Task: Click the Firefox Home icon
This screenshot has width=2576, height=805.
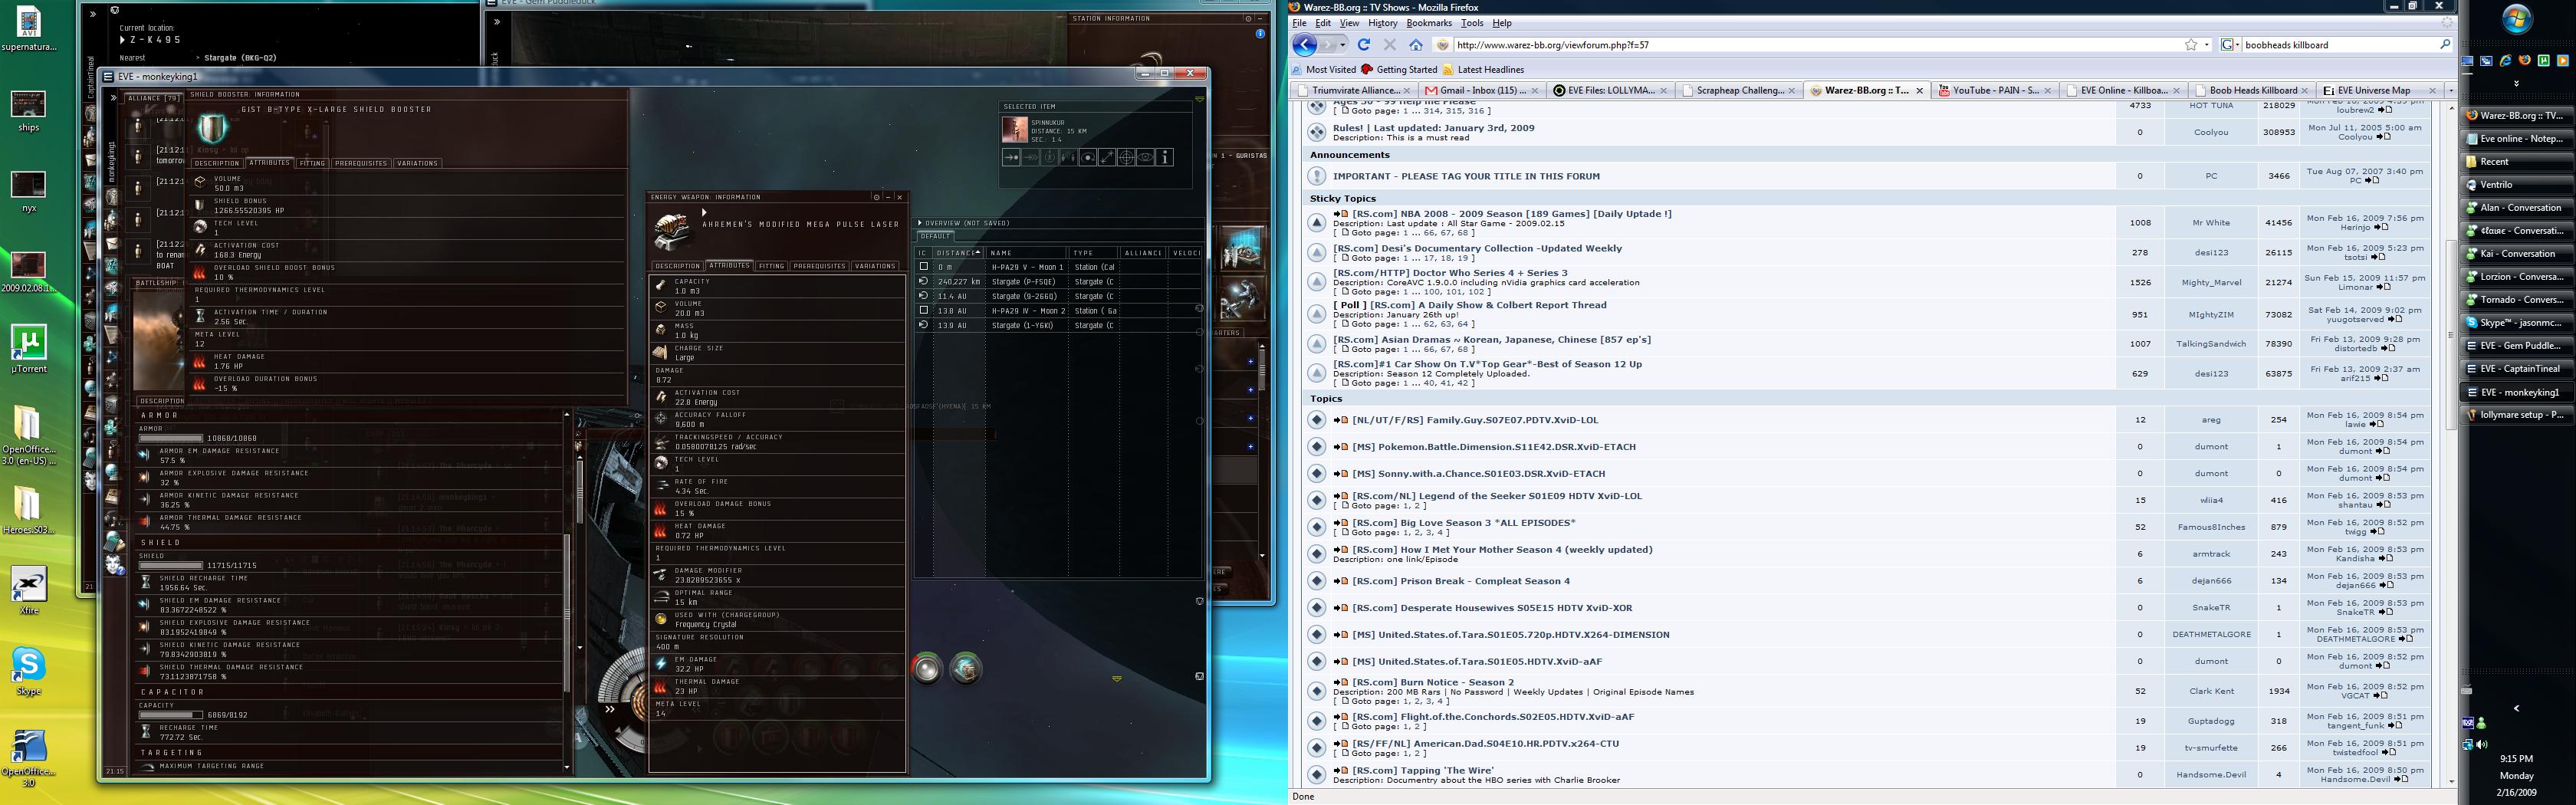Action: point(1415,45)
